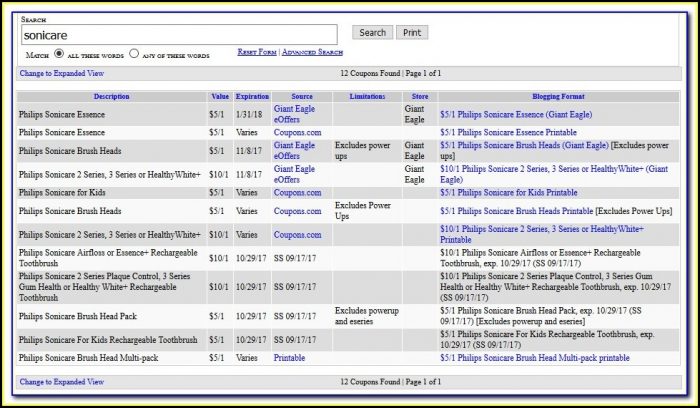Click the Reset Form link
The image size is (700, 408).
pos(258,52)
